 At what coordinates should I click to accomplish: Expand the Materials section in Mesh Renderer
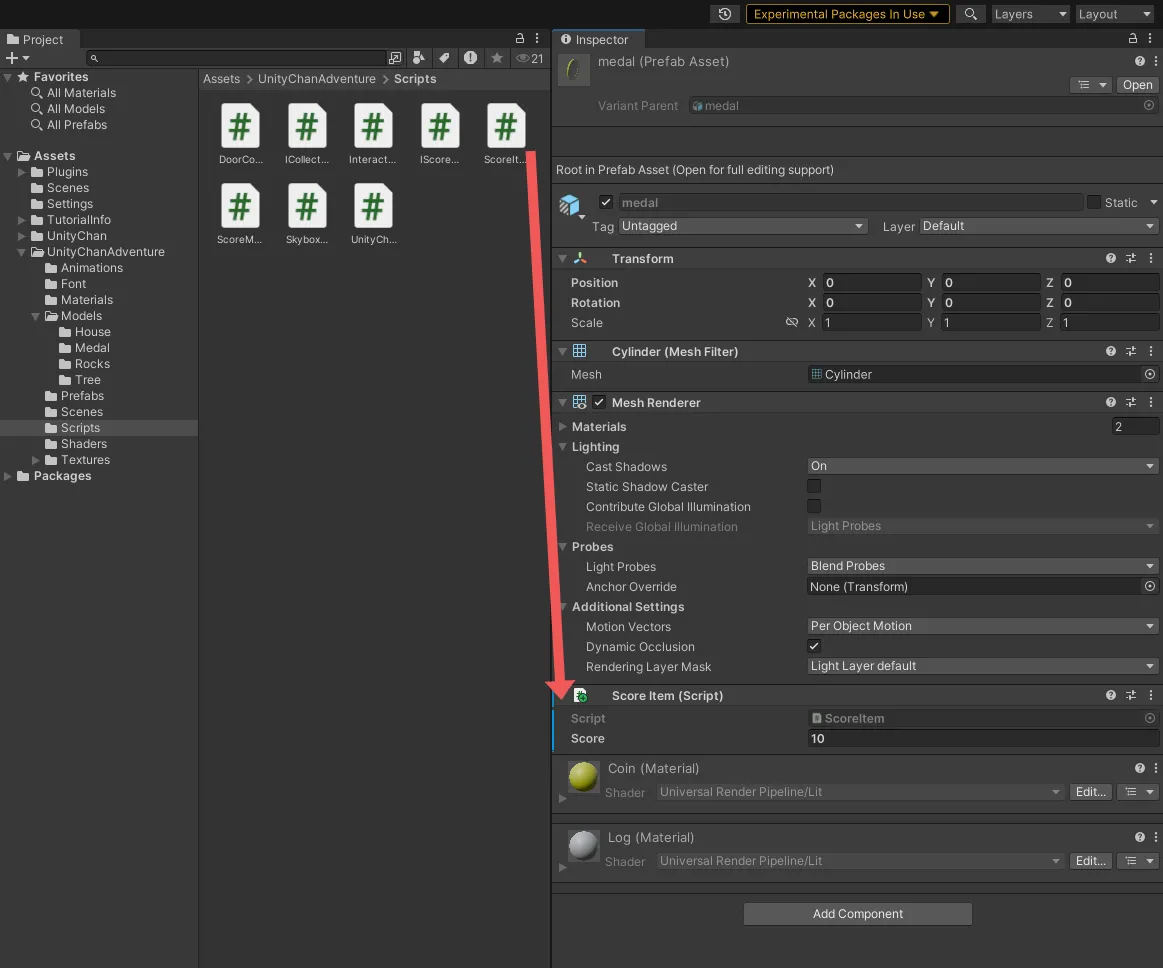tap(563, 427)
